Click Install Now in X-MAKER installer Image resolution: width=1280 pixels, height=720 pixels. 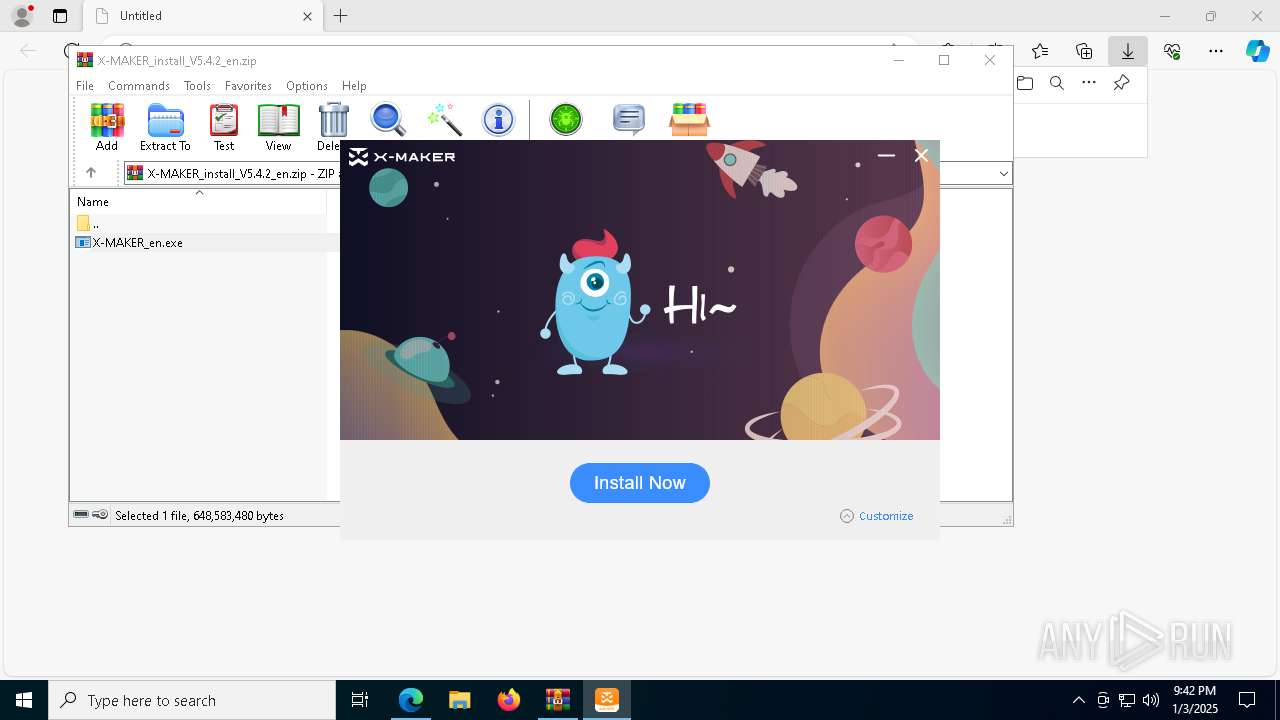point(640,483)
